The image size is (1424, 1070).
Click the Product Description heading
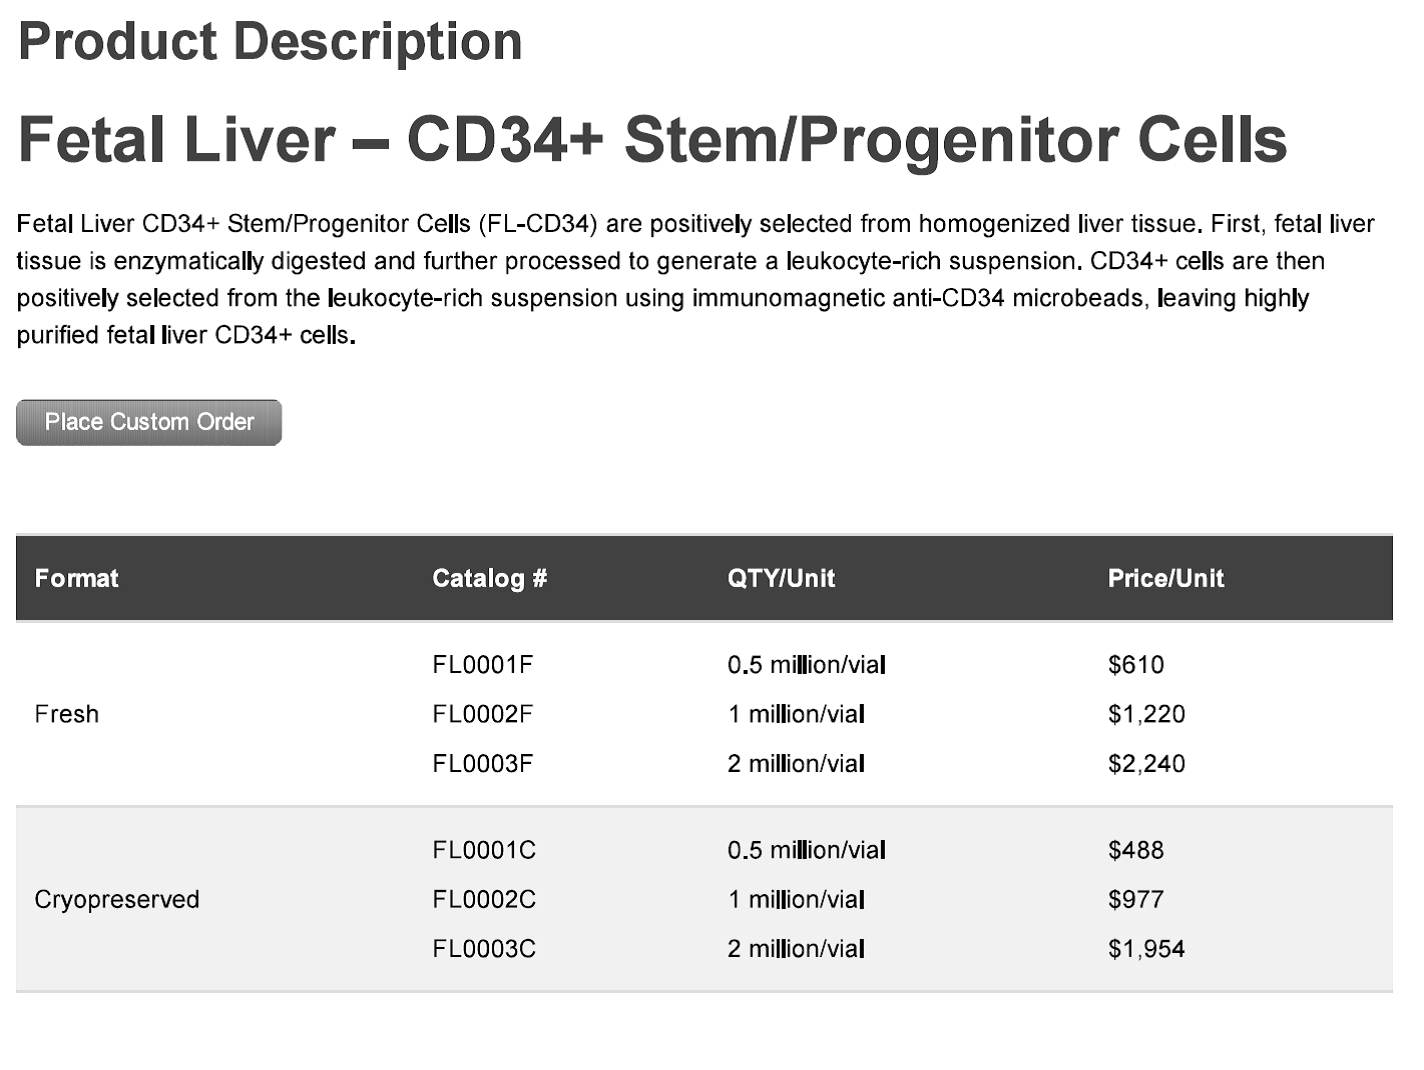(270, 42)
